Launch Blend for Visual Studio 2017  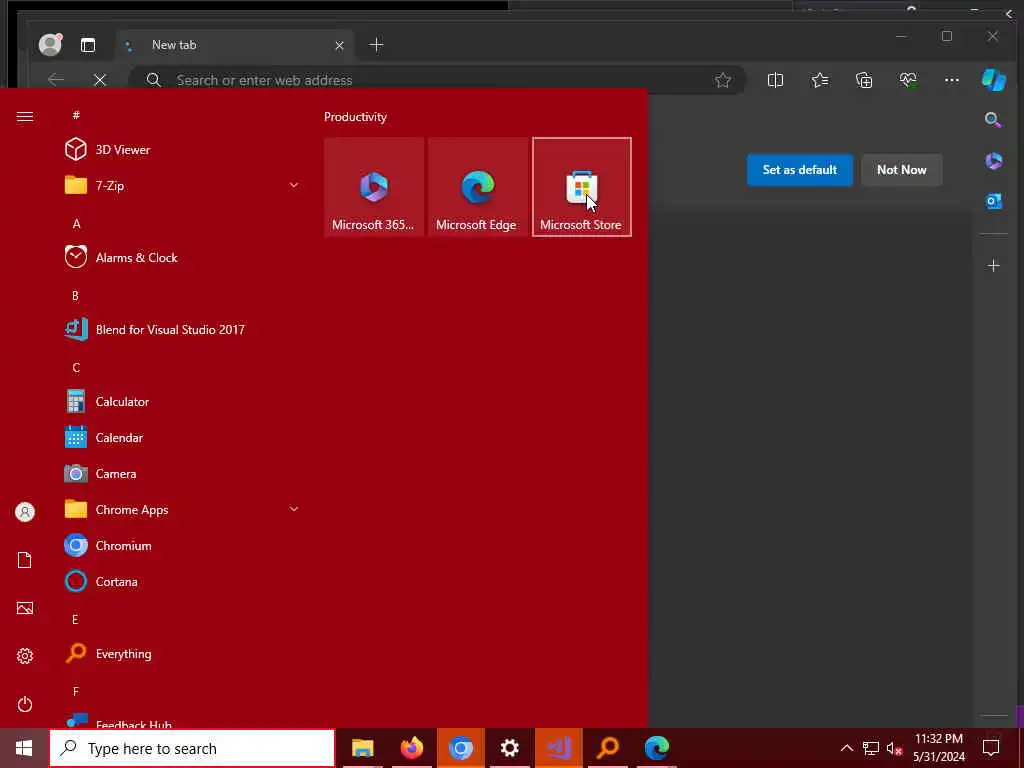183,330
